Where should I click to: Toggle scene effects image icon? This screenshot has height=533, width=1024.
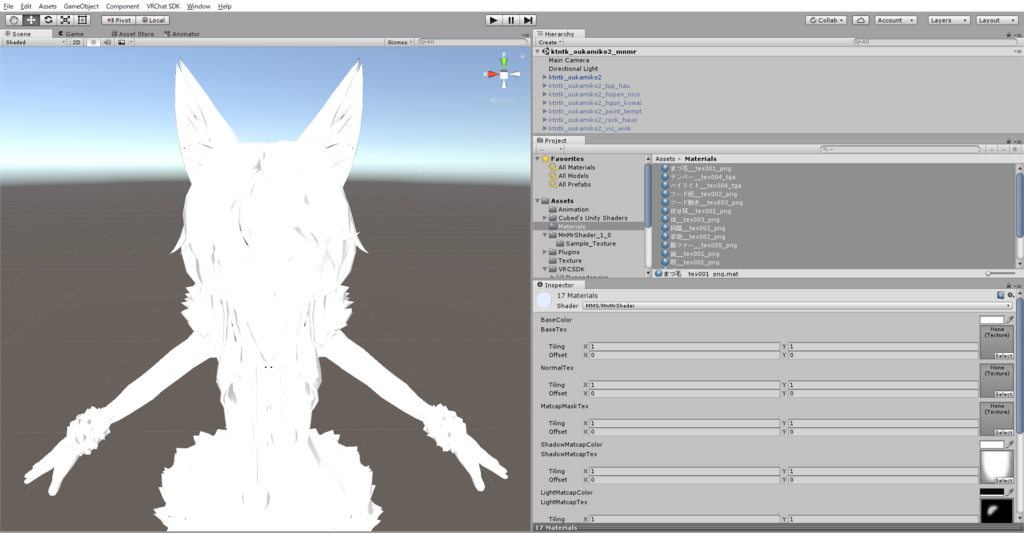pos(121,42)
